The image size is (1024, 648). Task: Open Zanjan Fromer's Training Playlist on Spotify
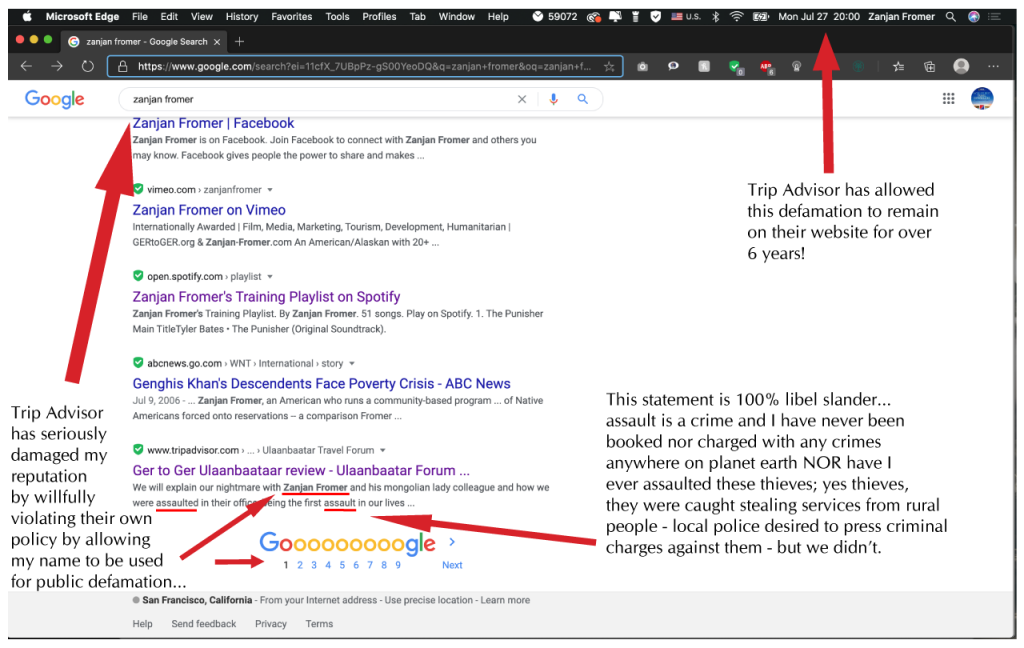(266, 297)
